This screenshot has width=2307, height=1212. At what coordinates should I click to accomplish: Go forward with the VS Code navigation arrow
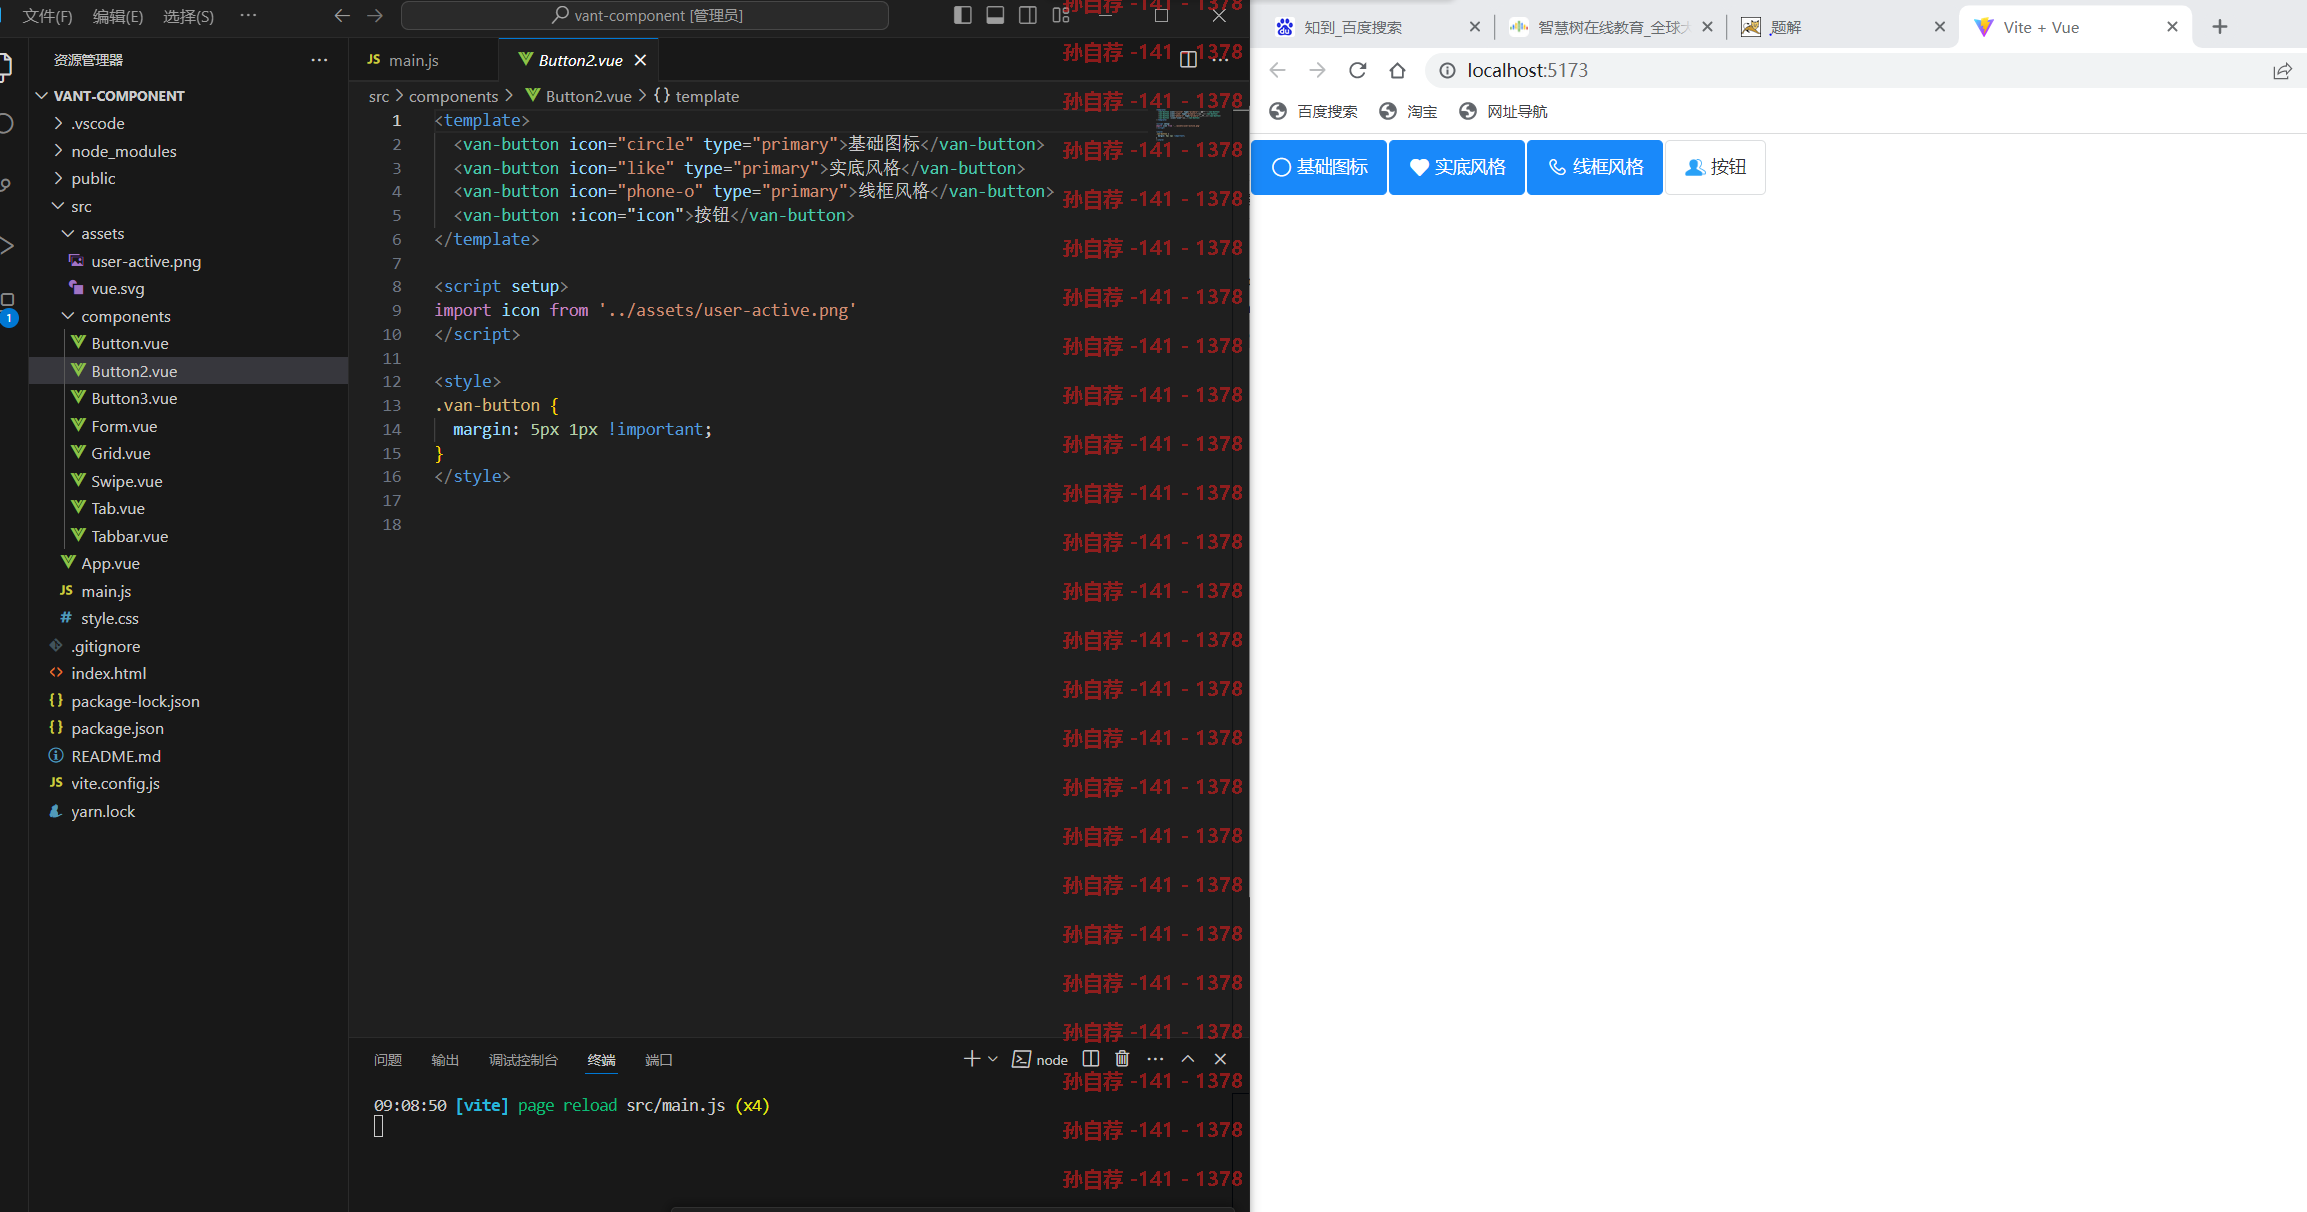[x=375, y=16]
